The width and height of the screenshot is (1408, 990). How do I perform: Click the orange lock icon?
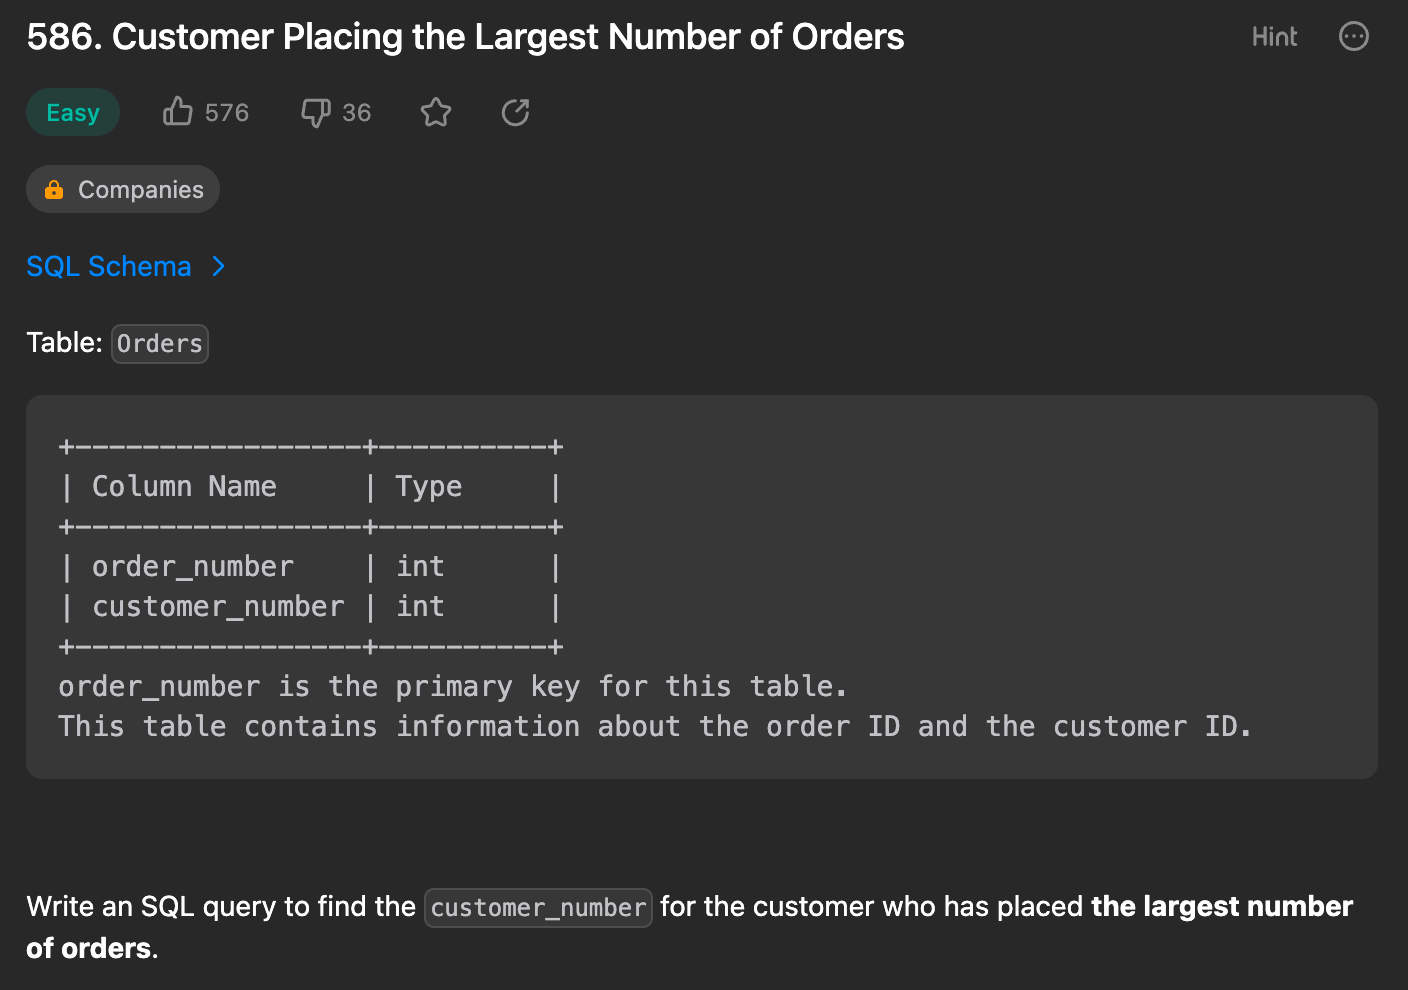coord(54,190)
